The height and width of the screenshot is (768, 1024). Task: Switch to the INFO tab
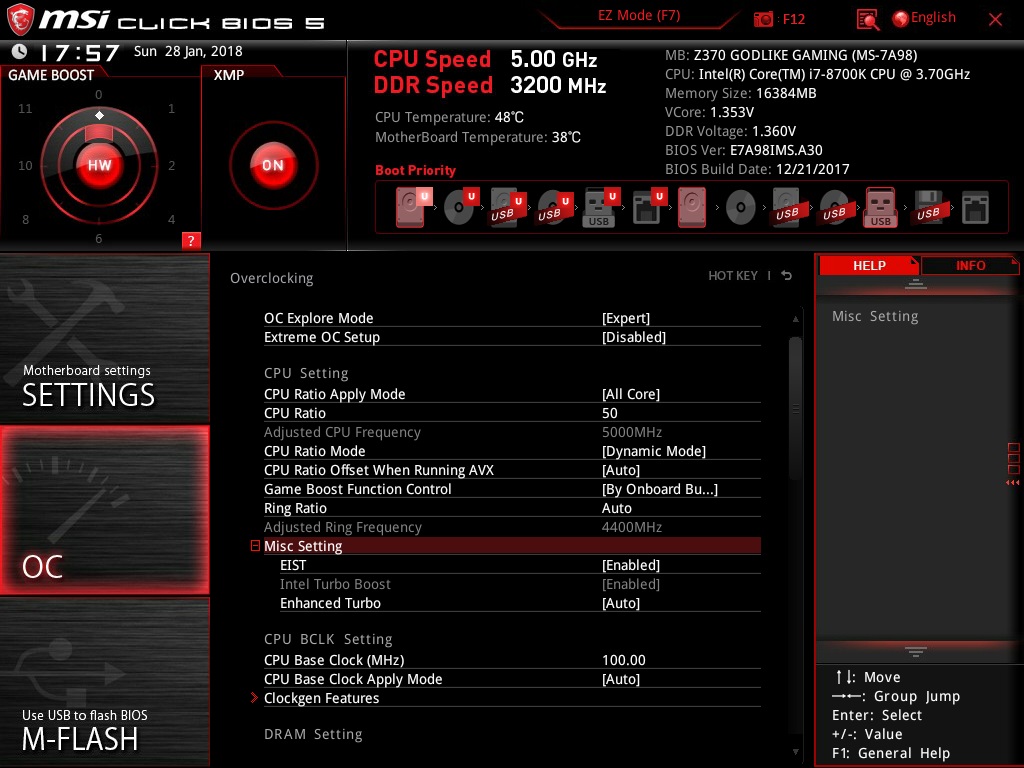[970, 265]
